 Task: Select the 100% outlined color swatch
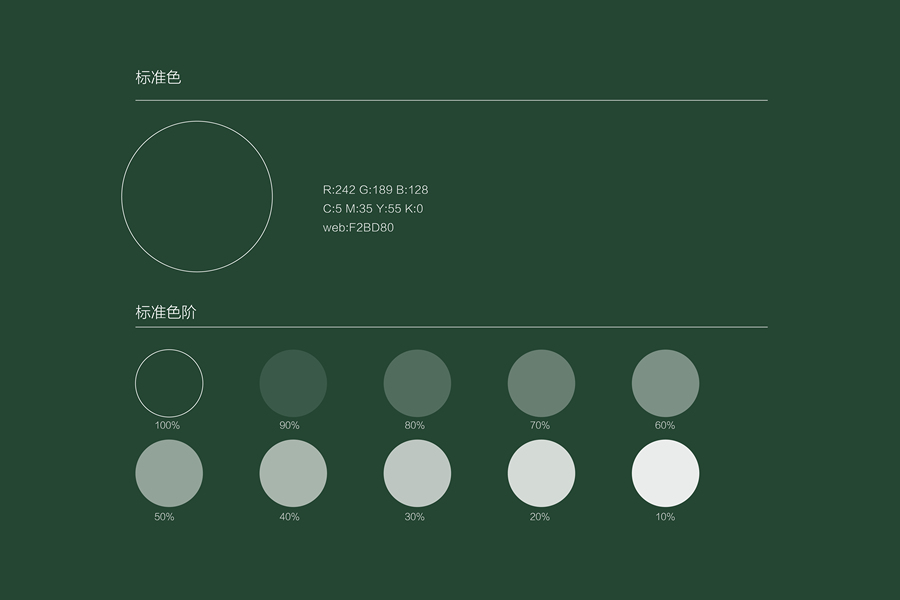169,383
